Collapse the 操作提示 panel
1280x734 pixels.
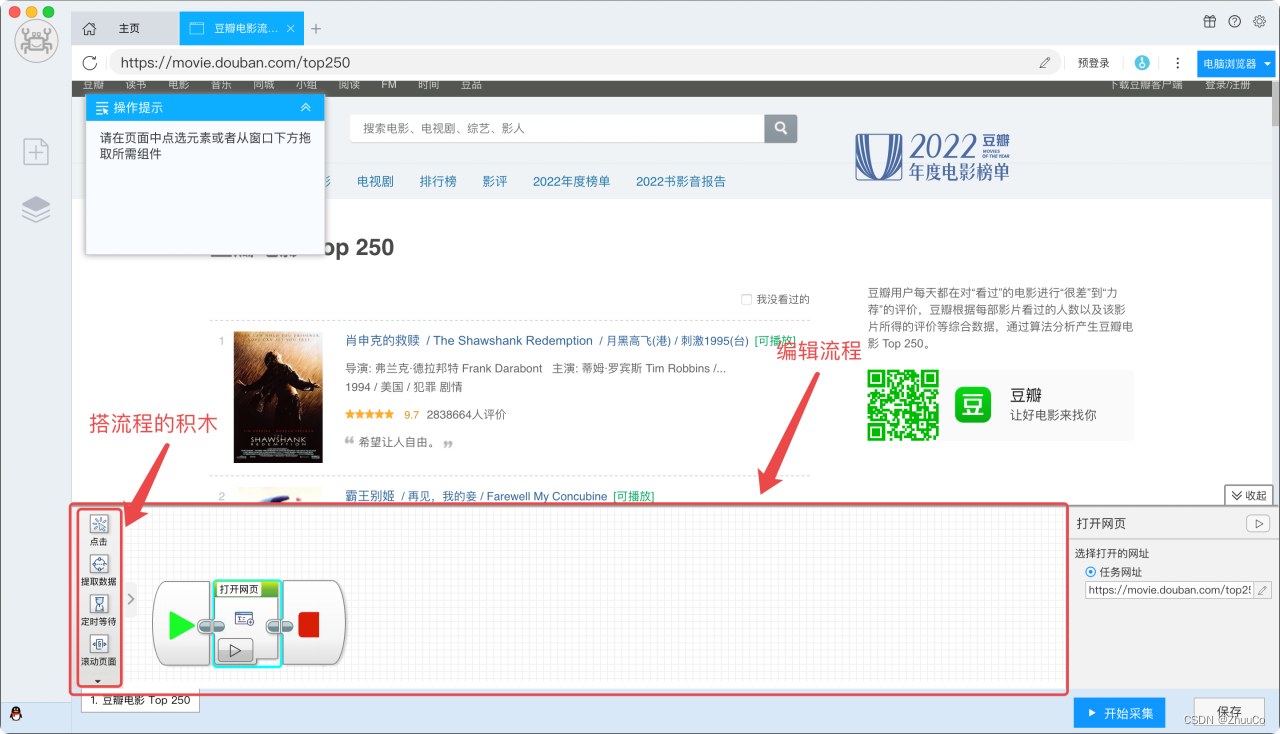tap(306, 107)
